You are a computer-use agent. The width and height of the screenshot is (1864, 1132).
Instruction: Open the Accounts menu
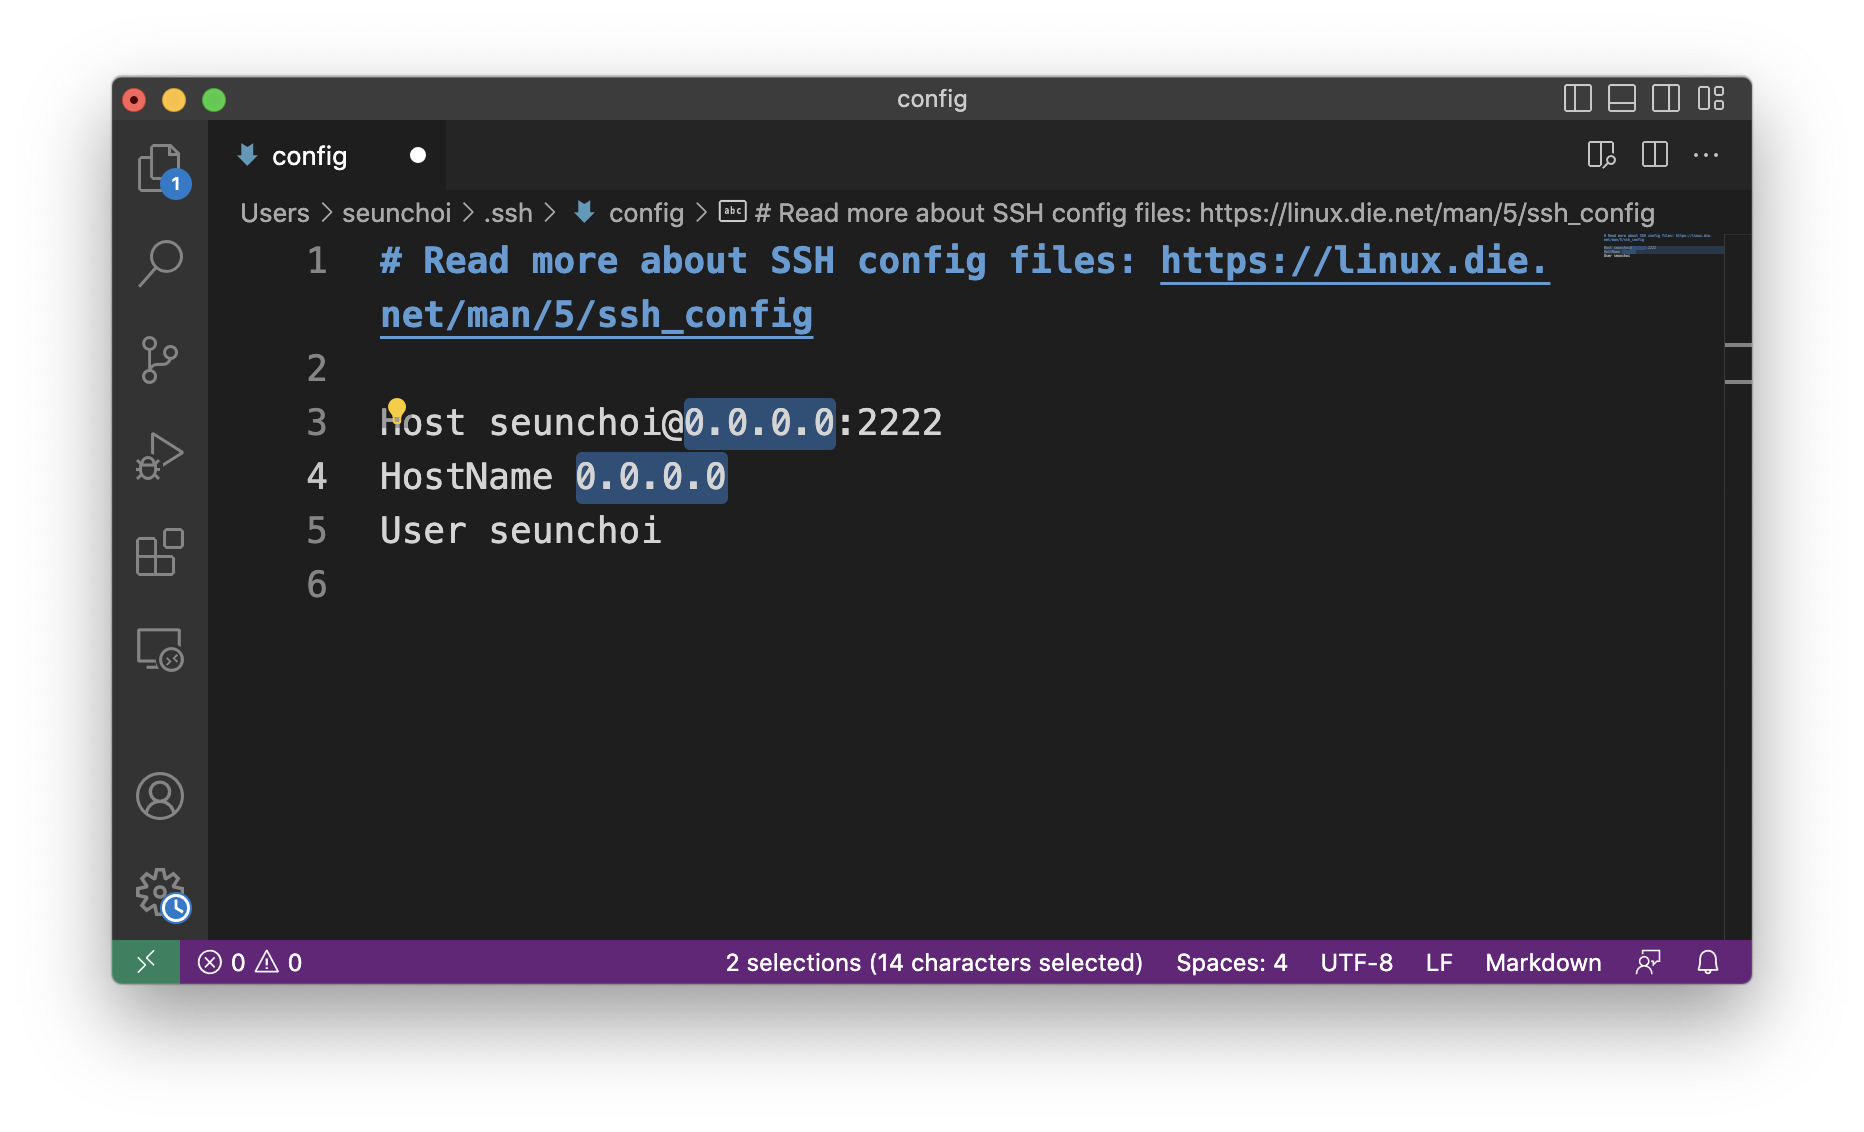pyautogui.click(x=160, y=796)
